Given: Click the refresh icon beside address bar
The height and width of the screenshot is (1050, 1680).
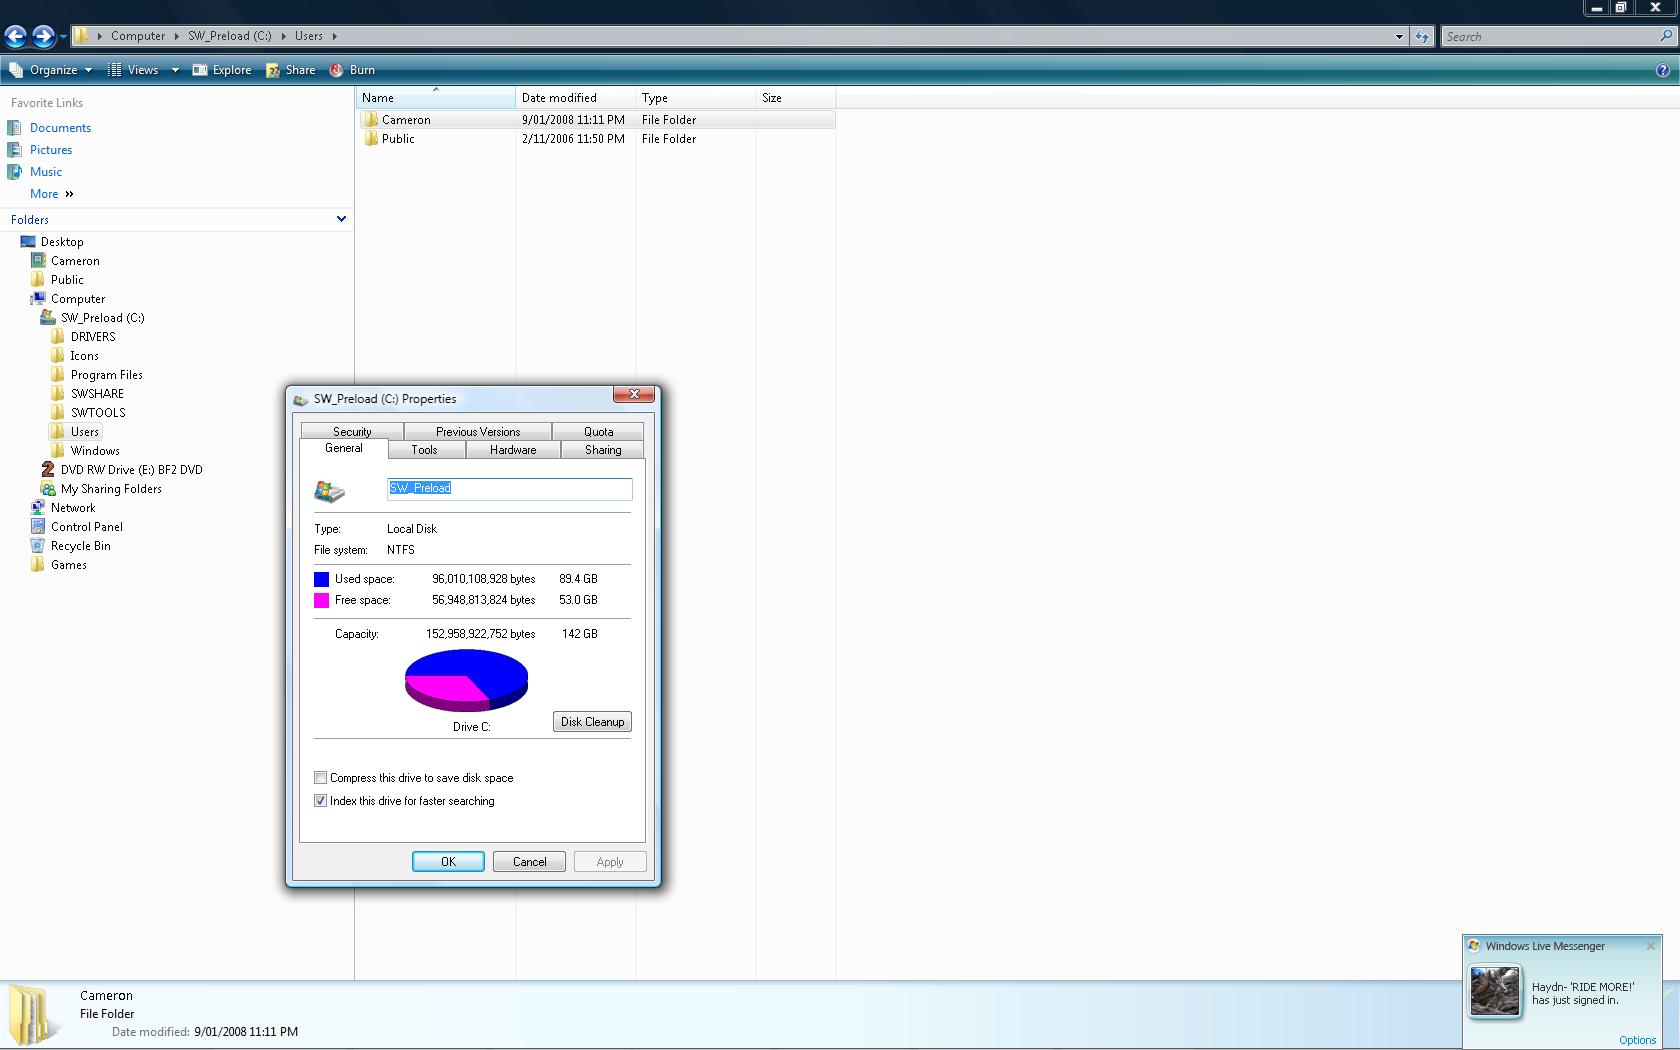Looking at the screenshot, I should [x=1421, y=37].
